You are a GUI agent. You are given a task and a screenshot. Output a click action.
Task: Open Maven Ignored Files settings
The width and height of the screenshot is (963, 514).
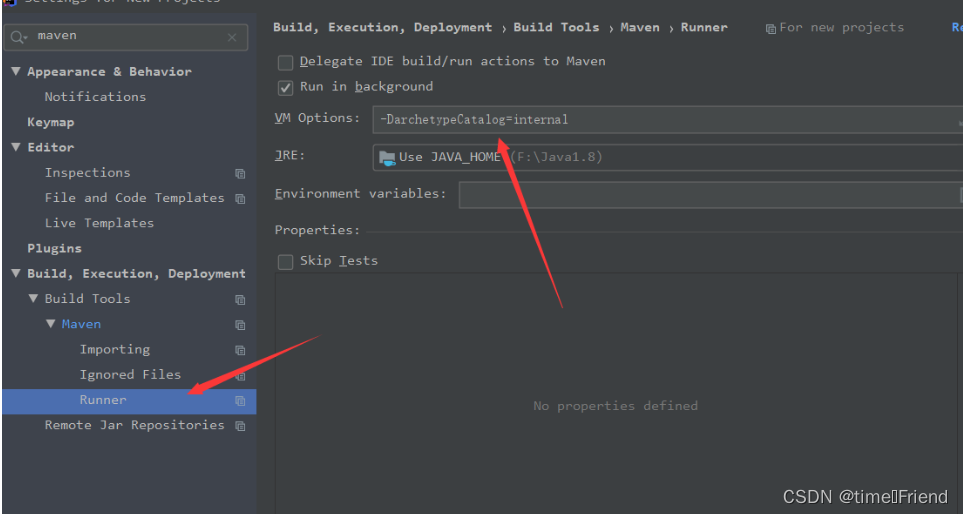130,374
